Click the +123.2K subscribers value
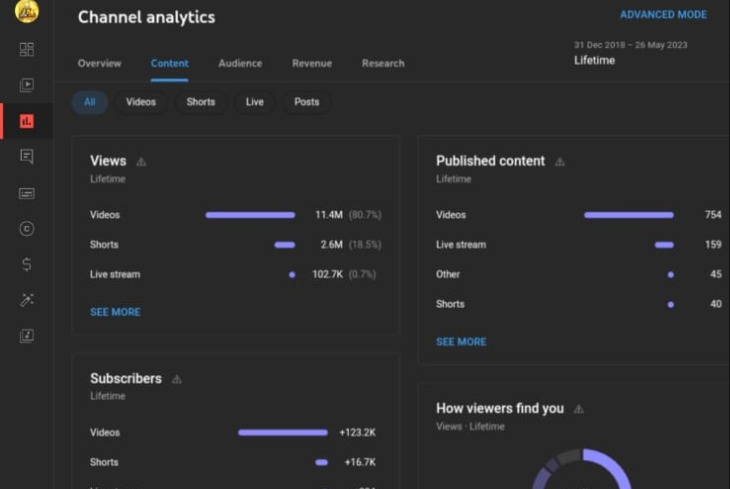The height and width of the screenshot is (489, 730). [358, 433]
